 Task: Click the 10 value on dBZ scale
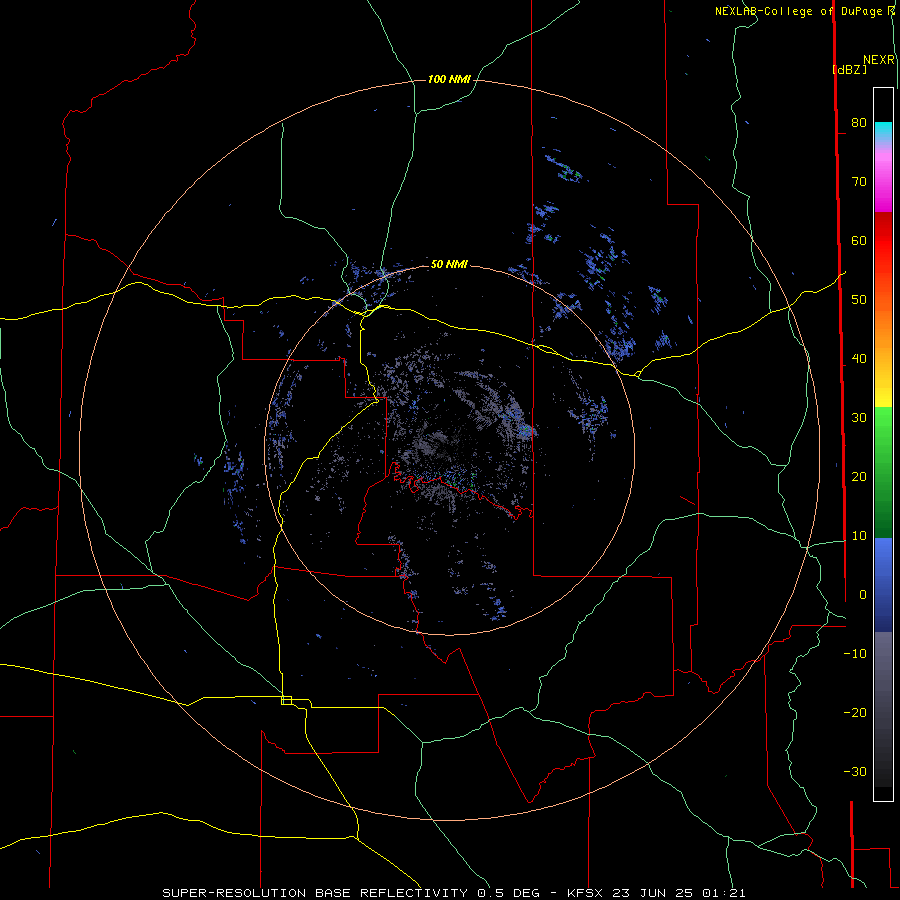pyautogui.click(x=859, y=536)
